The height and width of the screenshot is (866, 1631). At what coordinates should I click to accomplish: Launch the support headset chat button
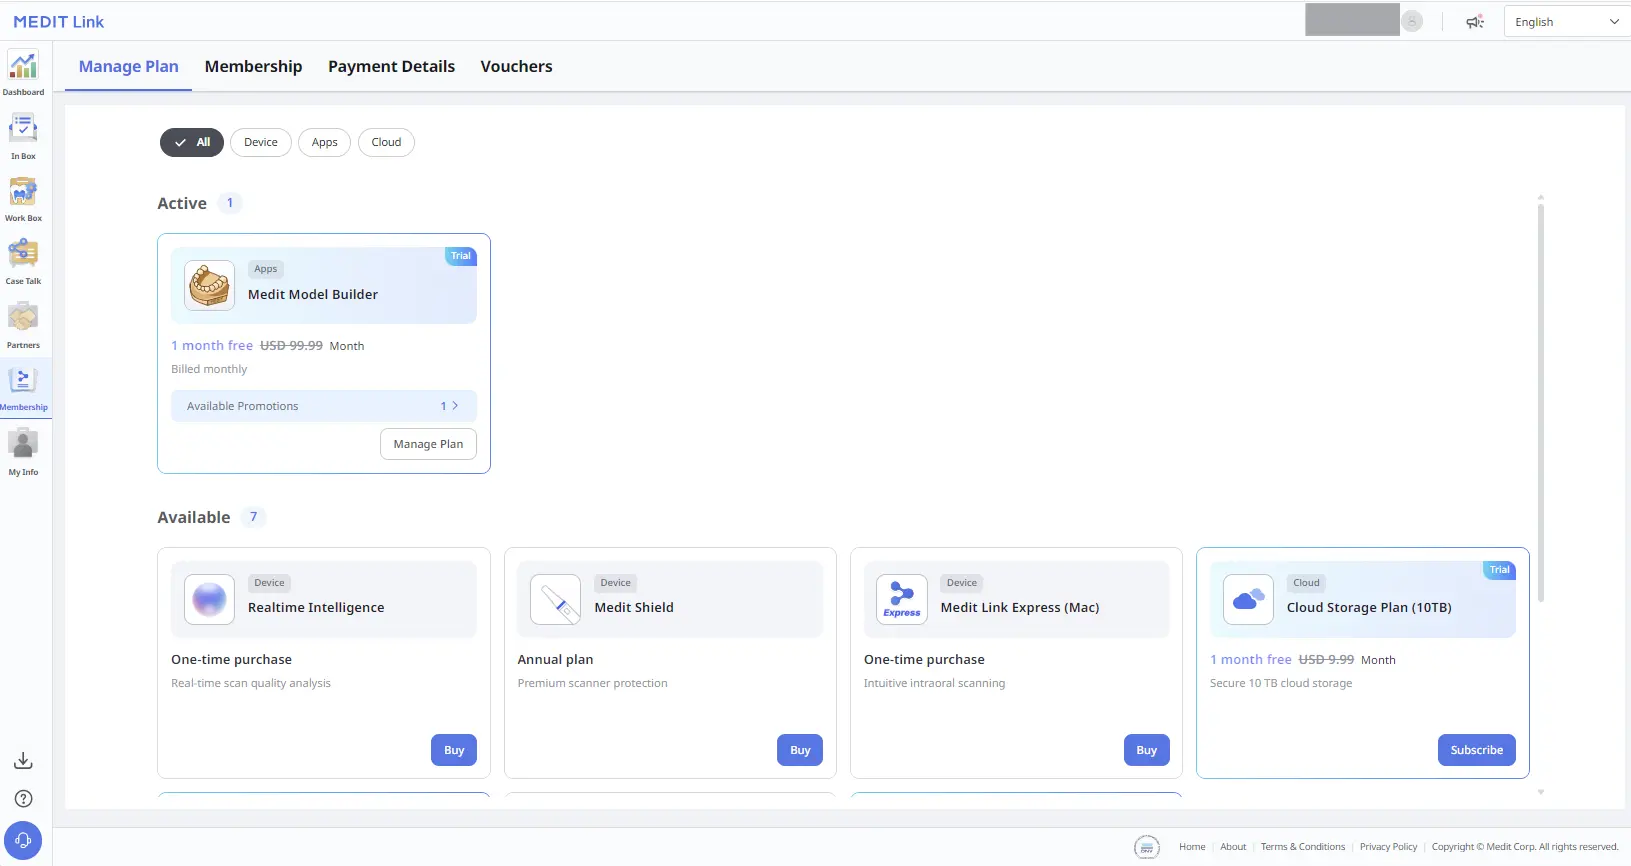point(23,841)
